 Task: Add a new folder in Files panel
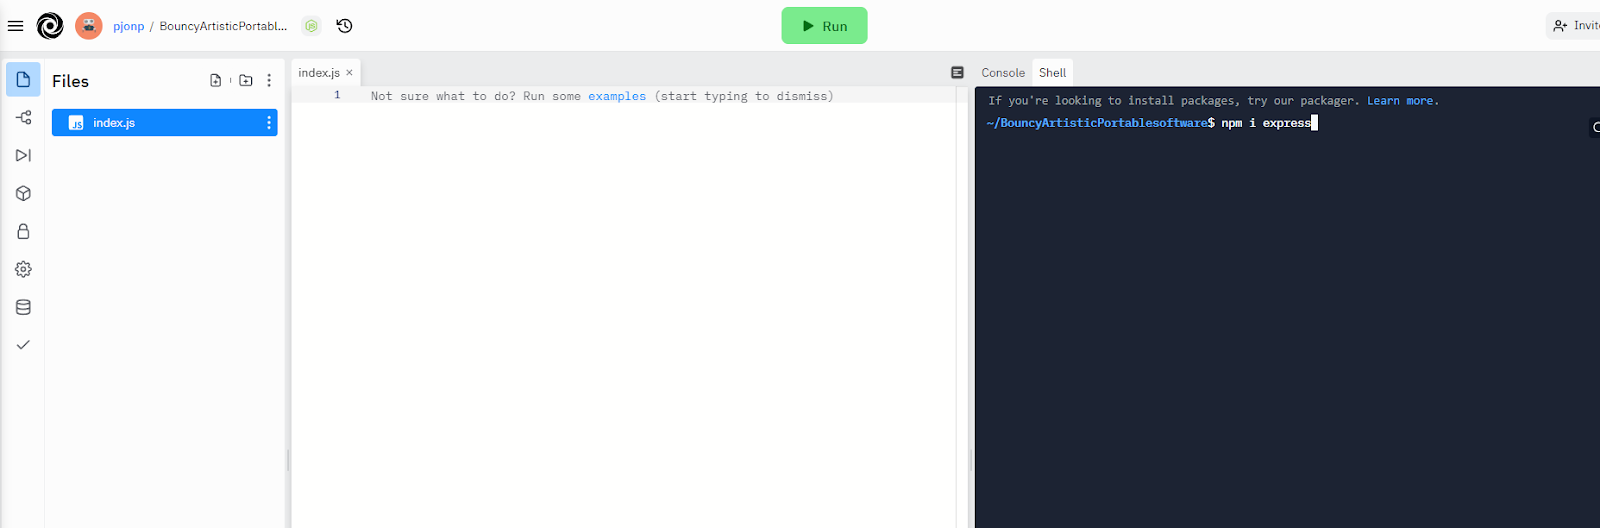(x=246, y=80)
